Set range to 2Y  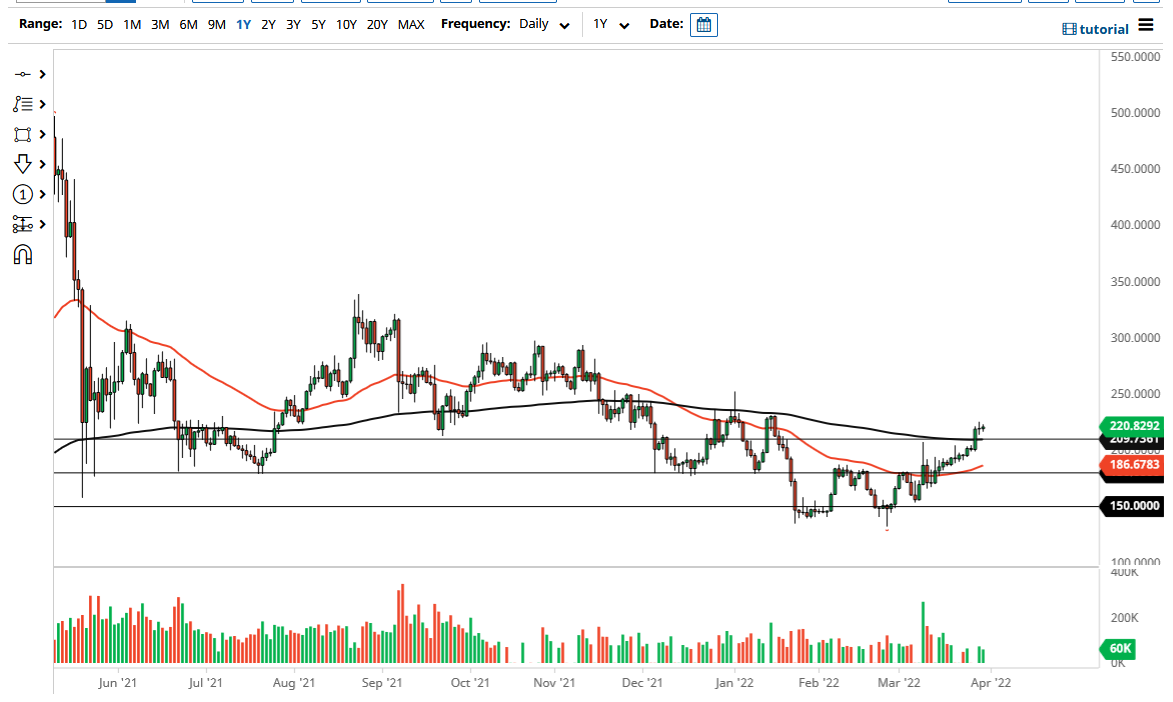(x=269, y=25)
